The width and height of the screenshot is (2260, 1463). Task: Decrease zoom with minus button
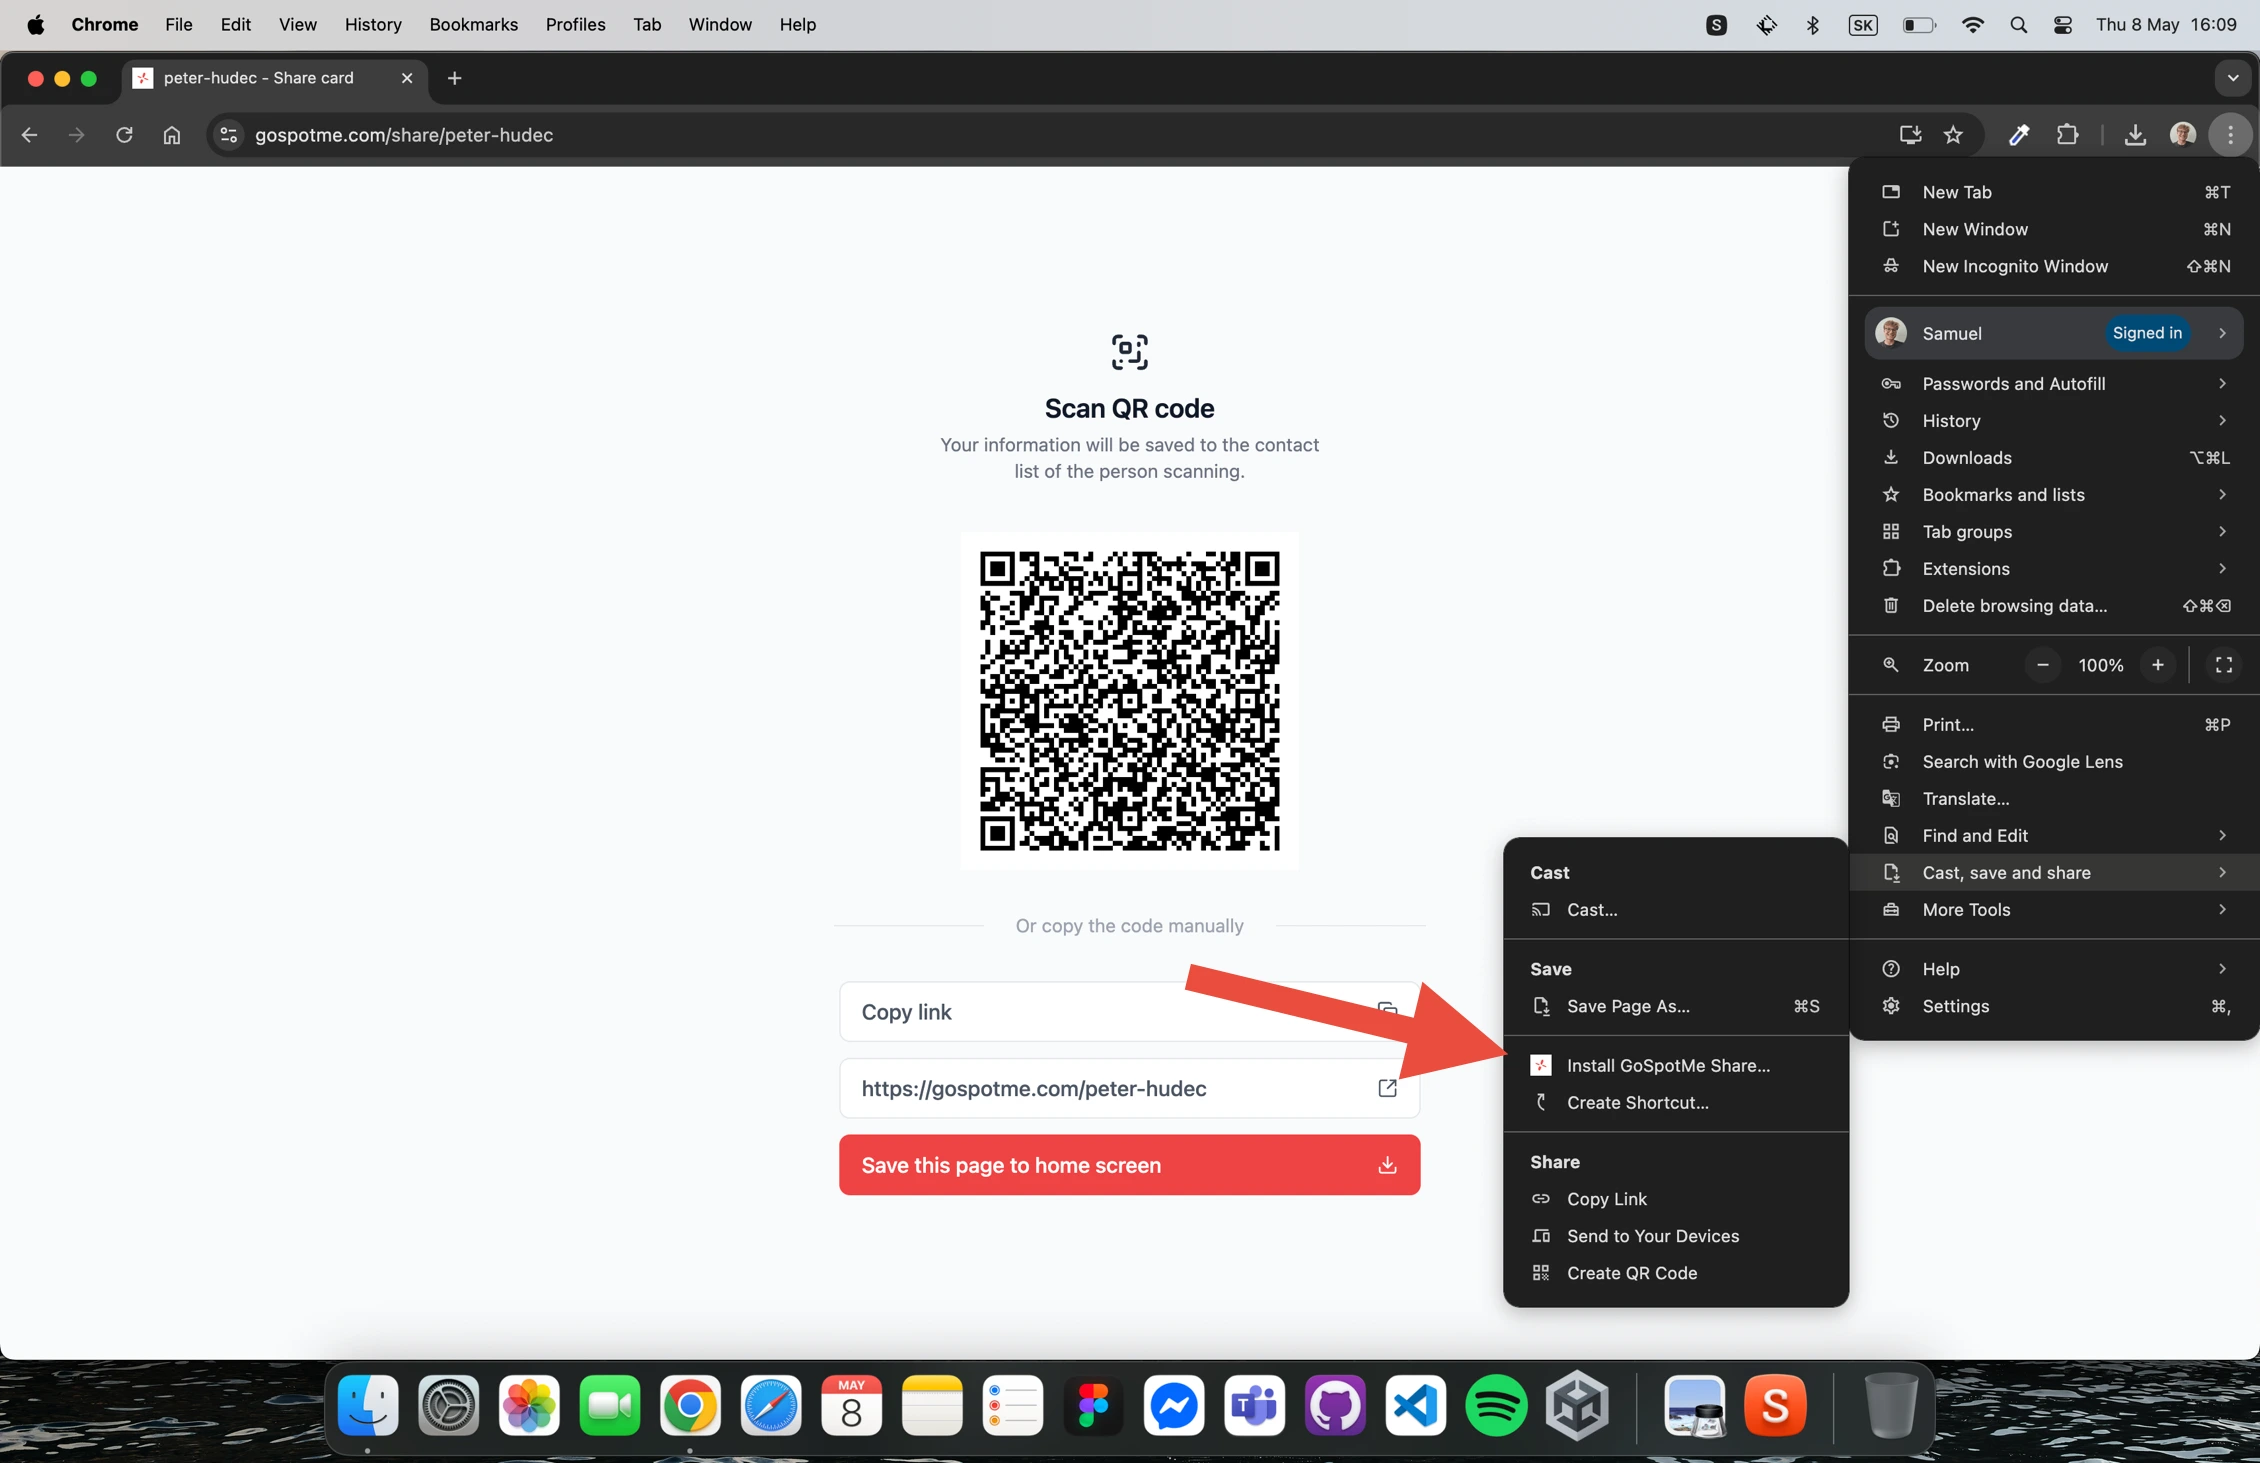[x=2043, y=665]
